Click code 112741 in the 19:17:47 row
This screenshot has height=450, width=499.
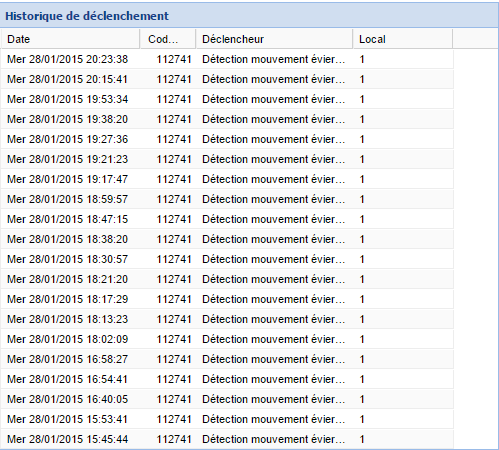174,179
